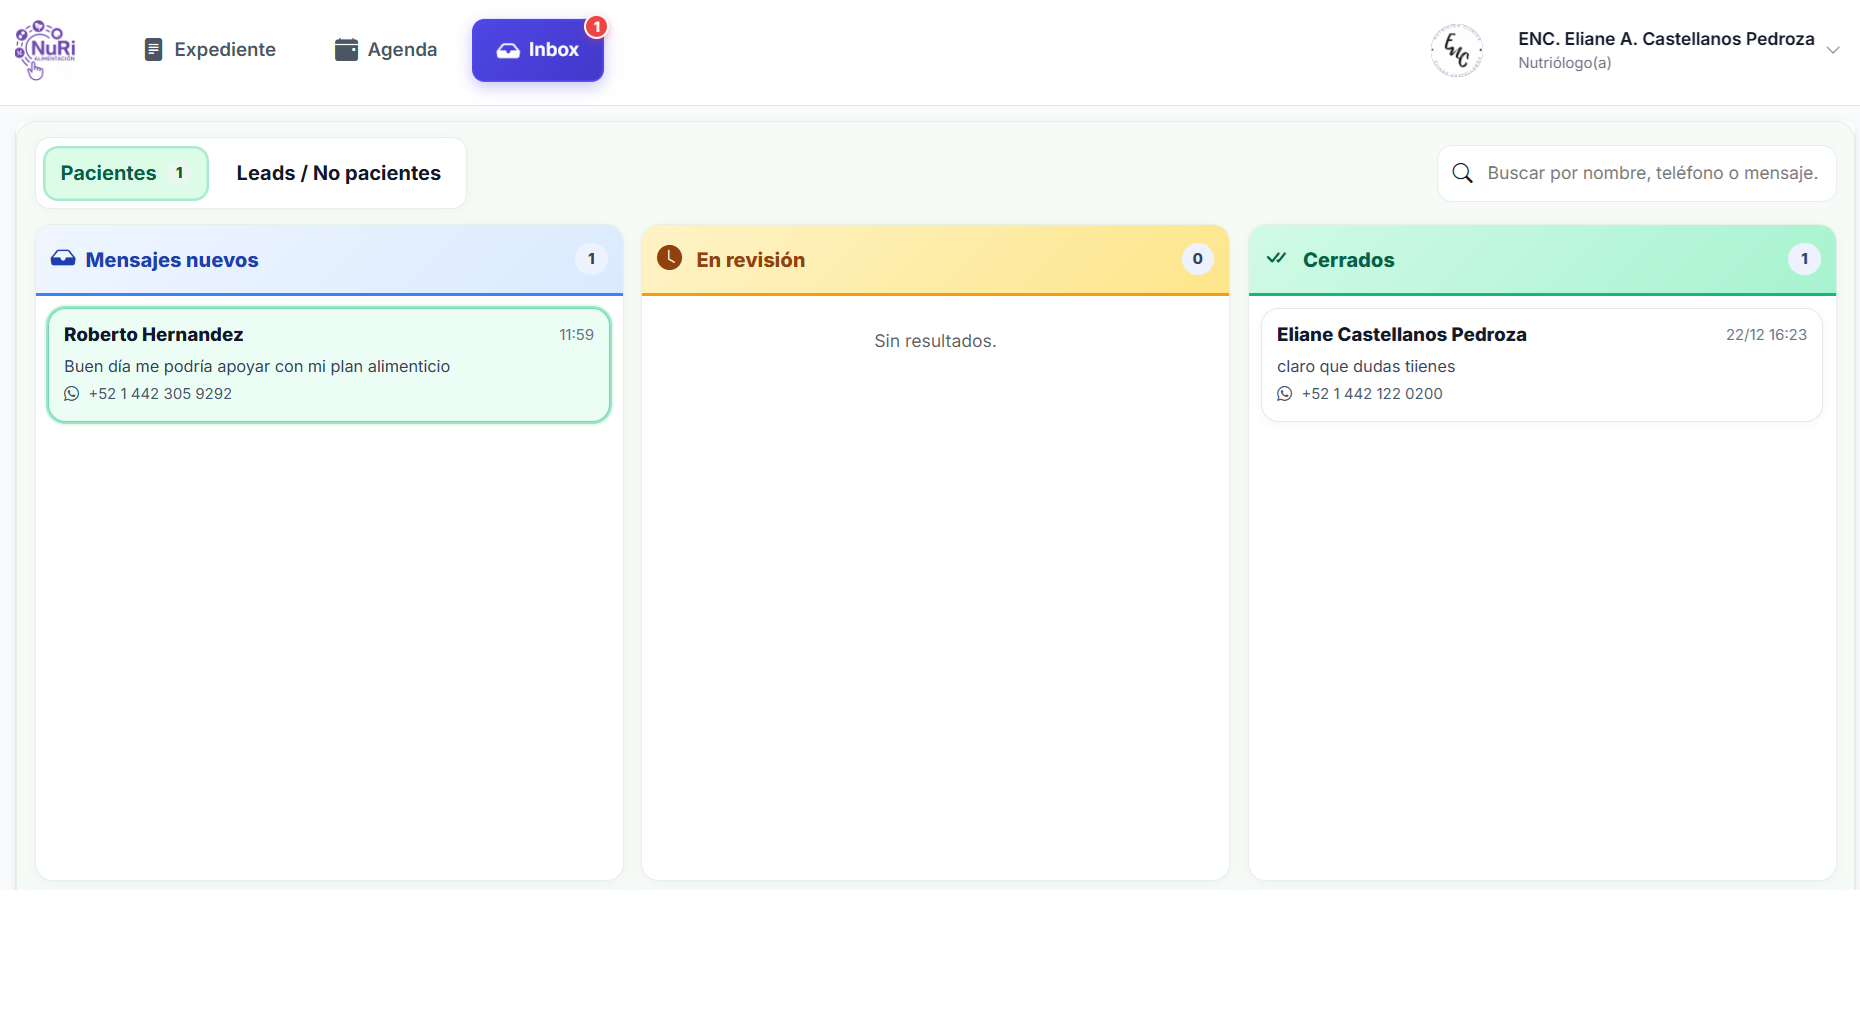Click the user avatar image
Screen dimensions: 1860x1024
coord(1457,50)
